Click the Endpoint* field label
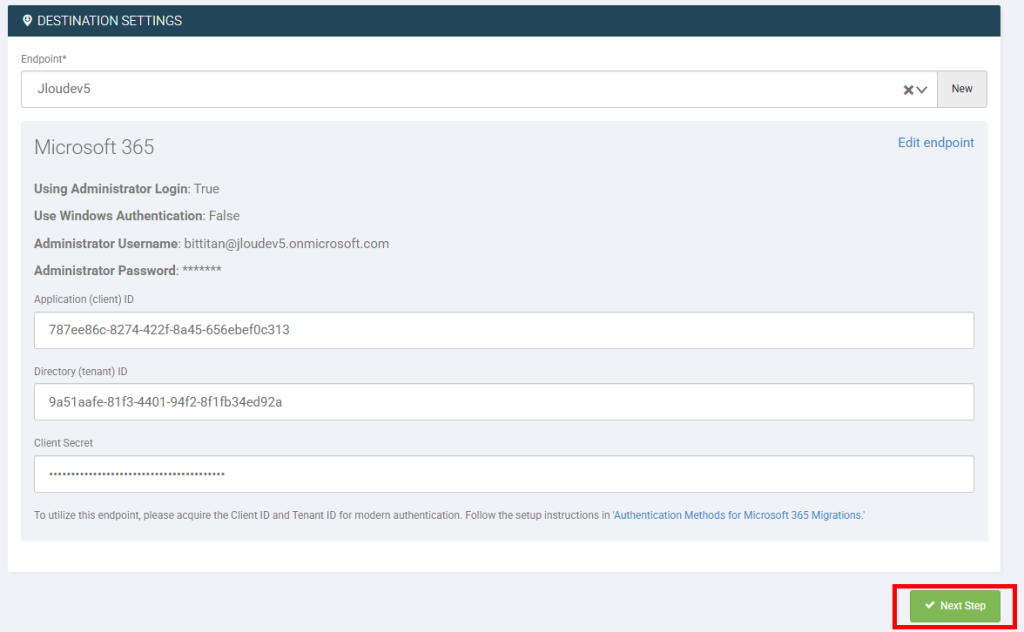 pos(44,59)
